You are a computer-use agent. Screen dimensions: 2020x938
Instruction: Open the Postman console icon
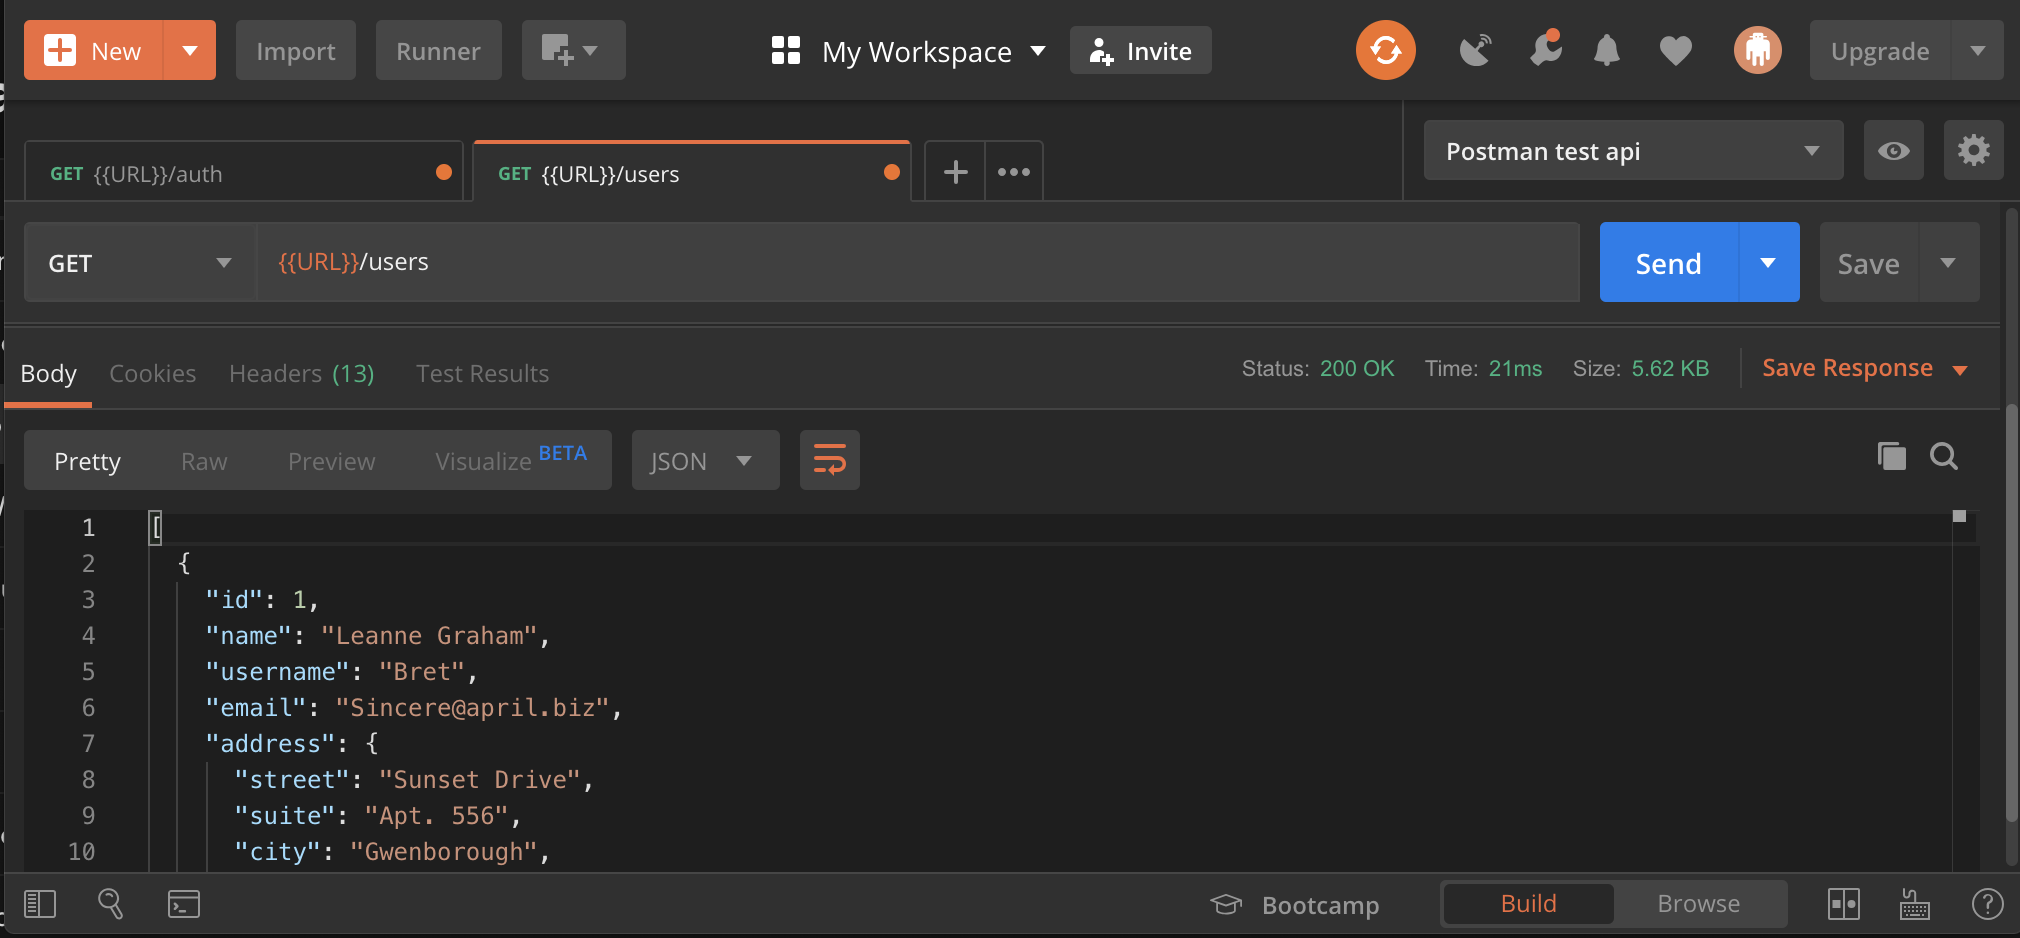click(184, 904)
